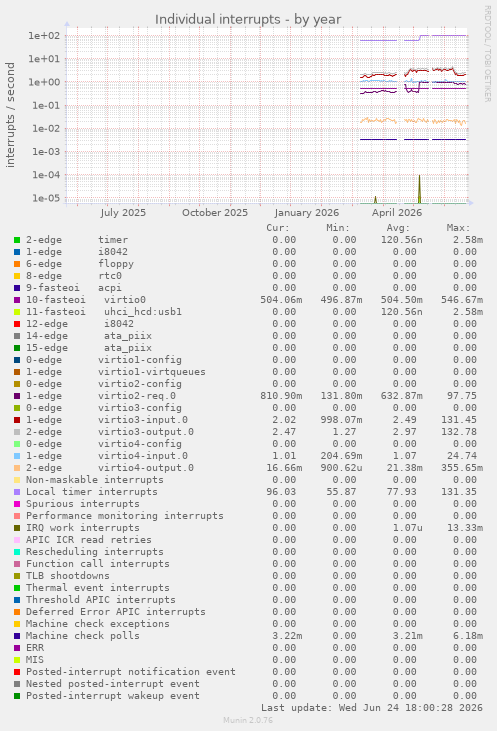
Task: Click the purple swatch for 10-fasteoi virtio0
Action: pos(17,300)
